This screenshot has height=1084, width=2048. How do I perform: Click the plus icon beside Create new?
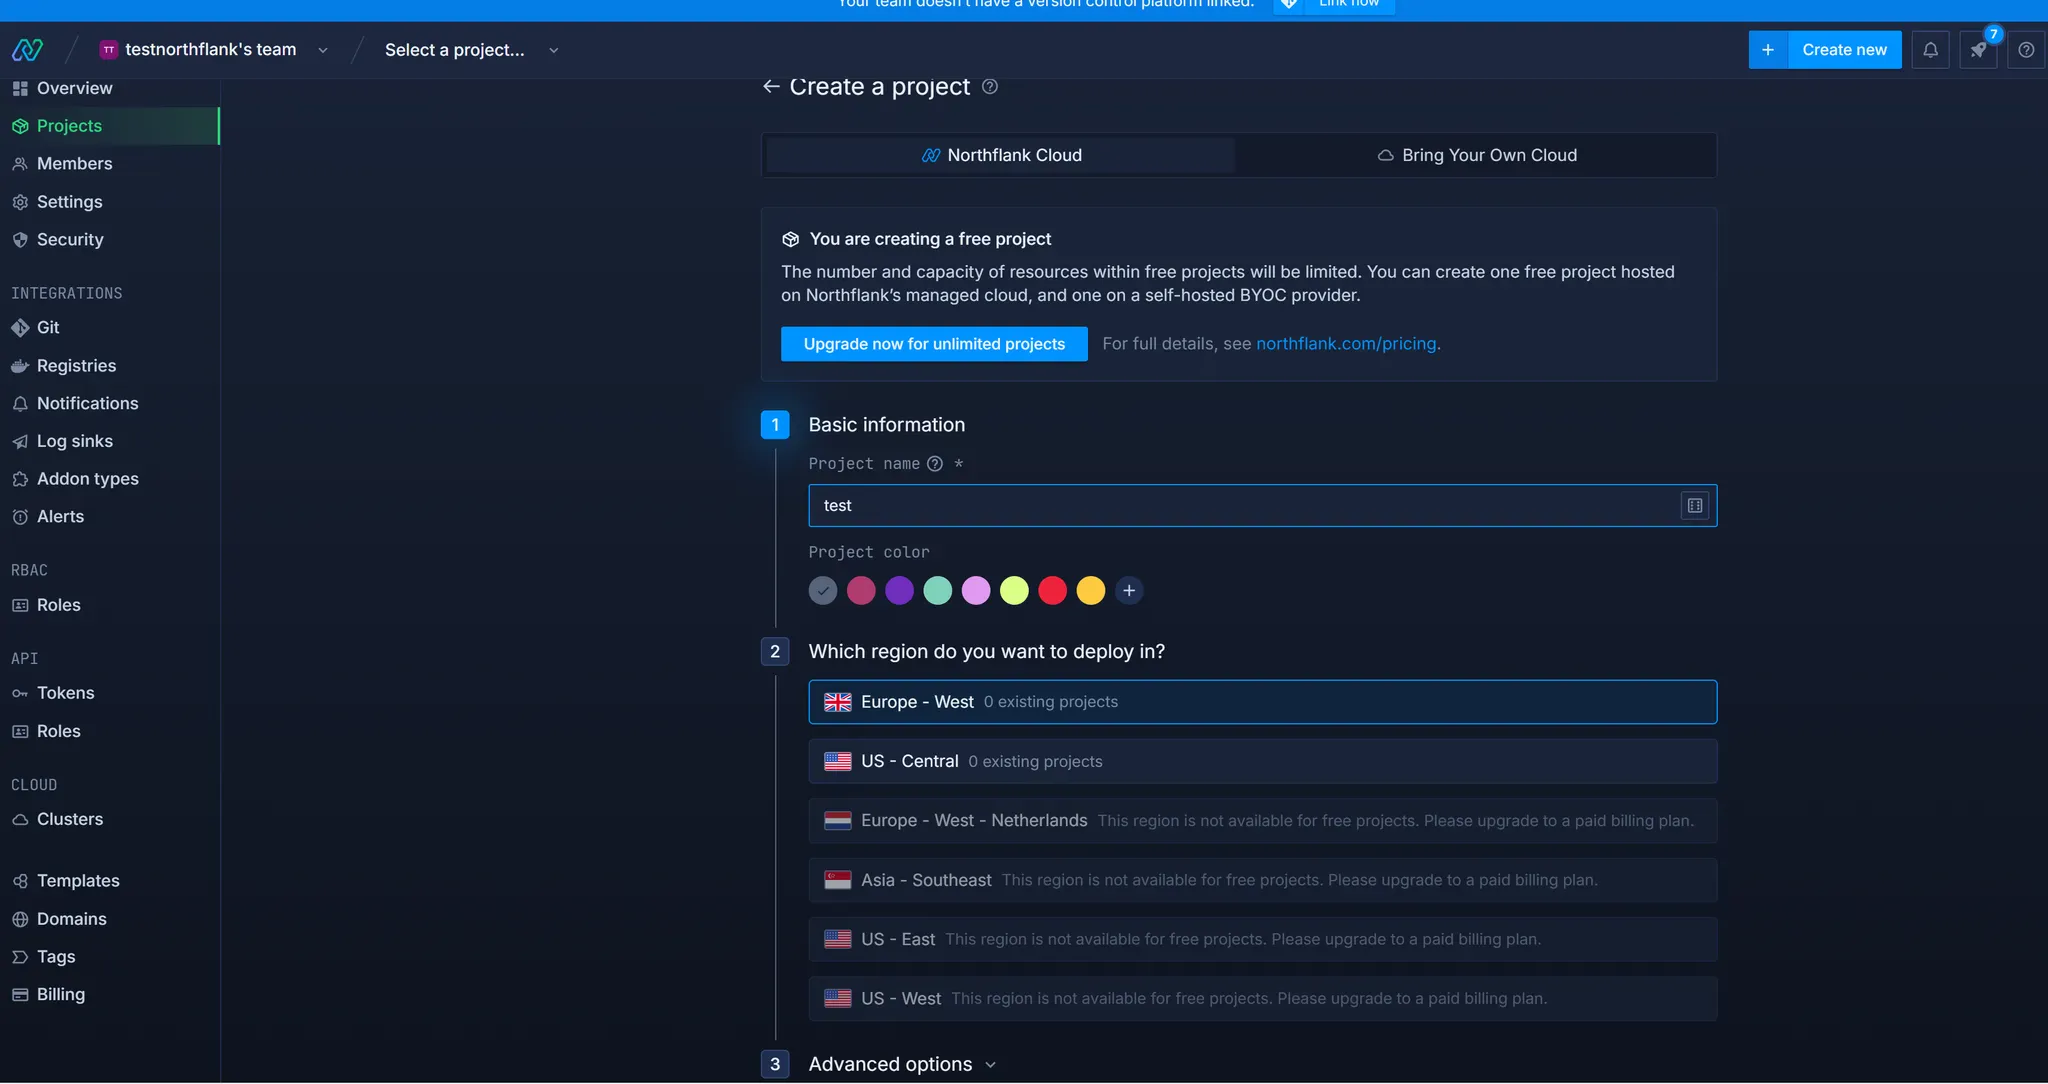click(1768, 50)
